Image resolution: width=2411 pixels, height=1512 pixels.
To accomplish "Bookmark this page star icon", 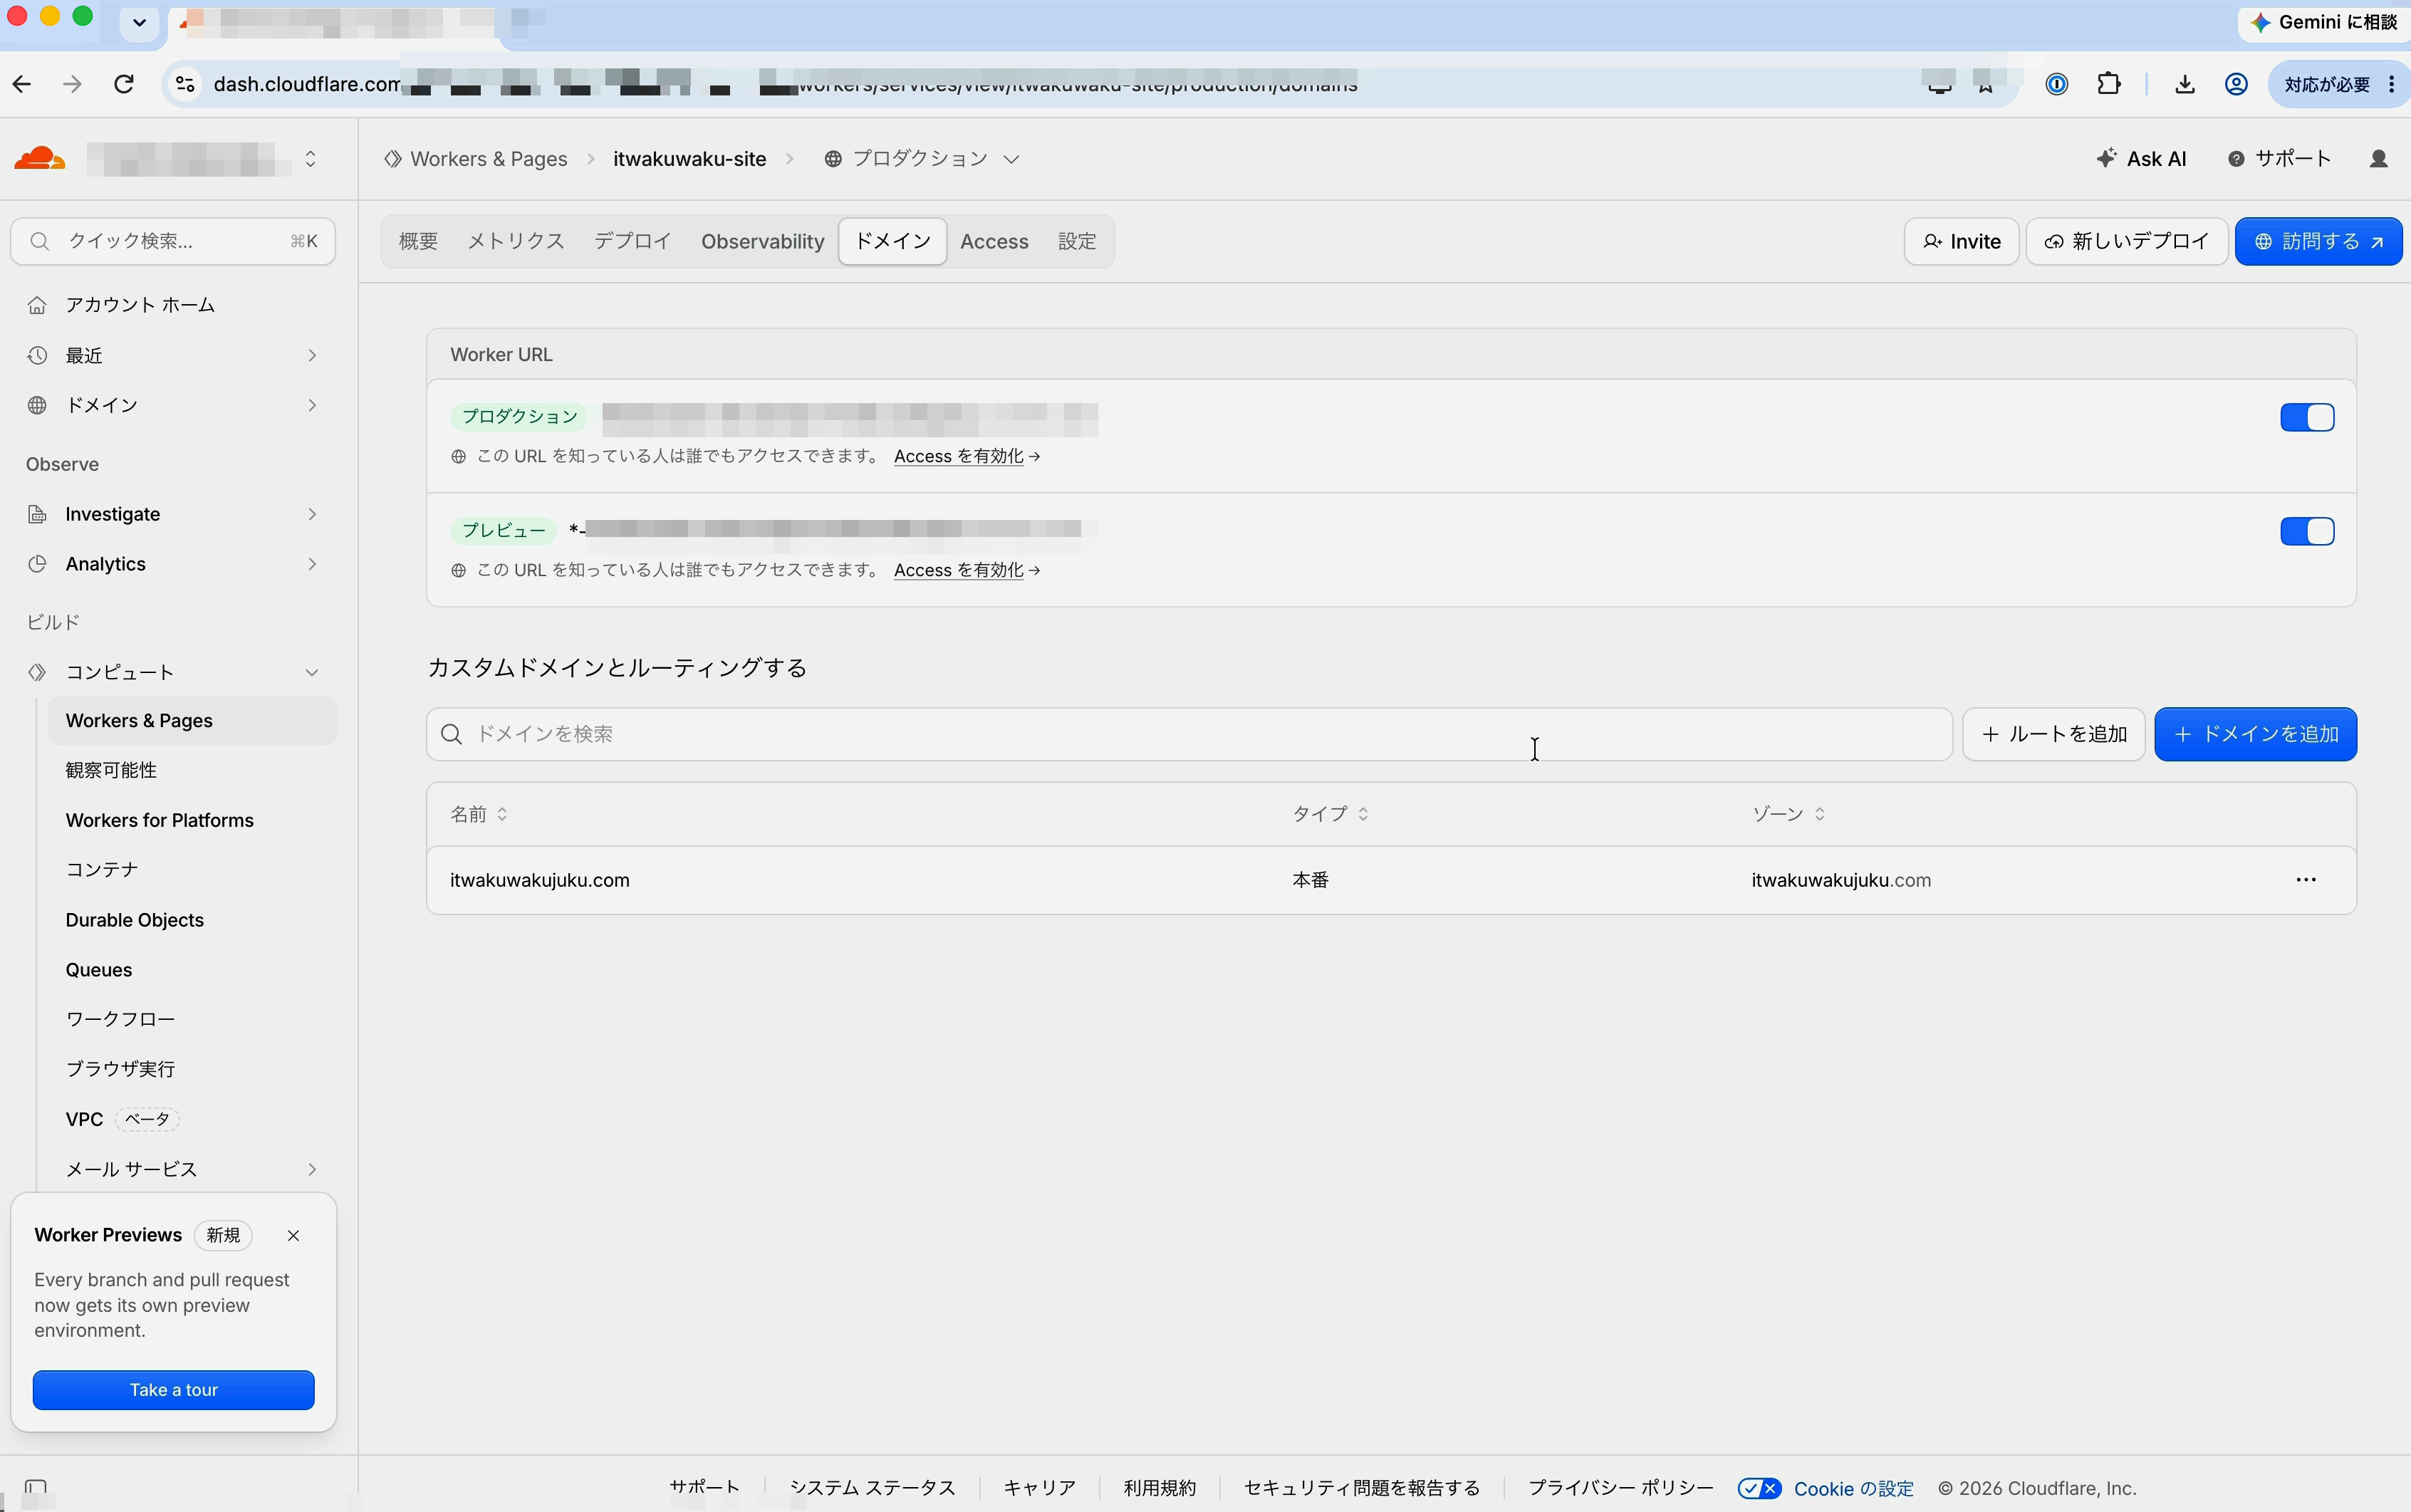I will (1986, 84).
